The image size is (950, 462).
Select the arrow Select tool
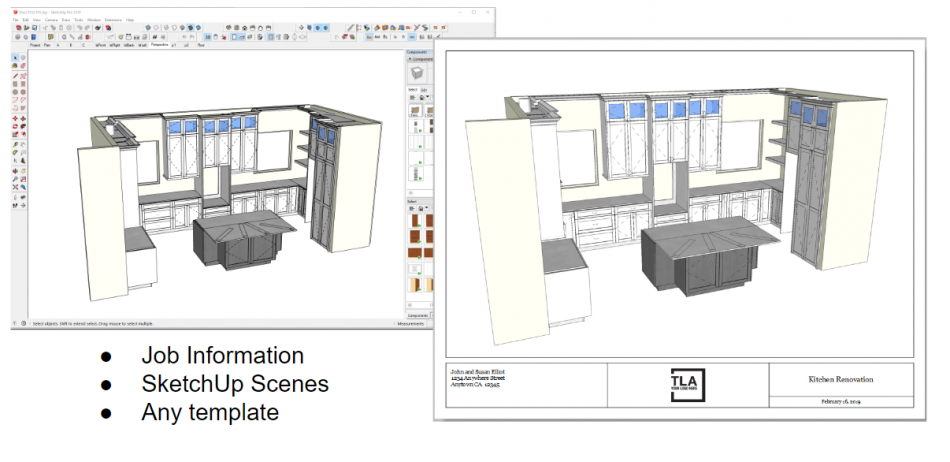[15, 58]
